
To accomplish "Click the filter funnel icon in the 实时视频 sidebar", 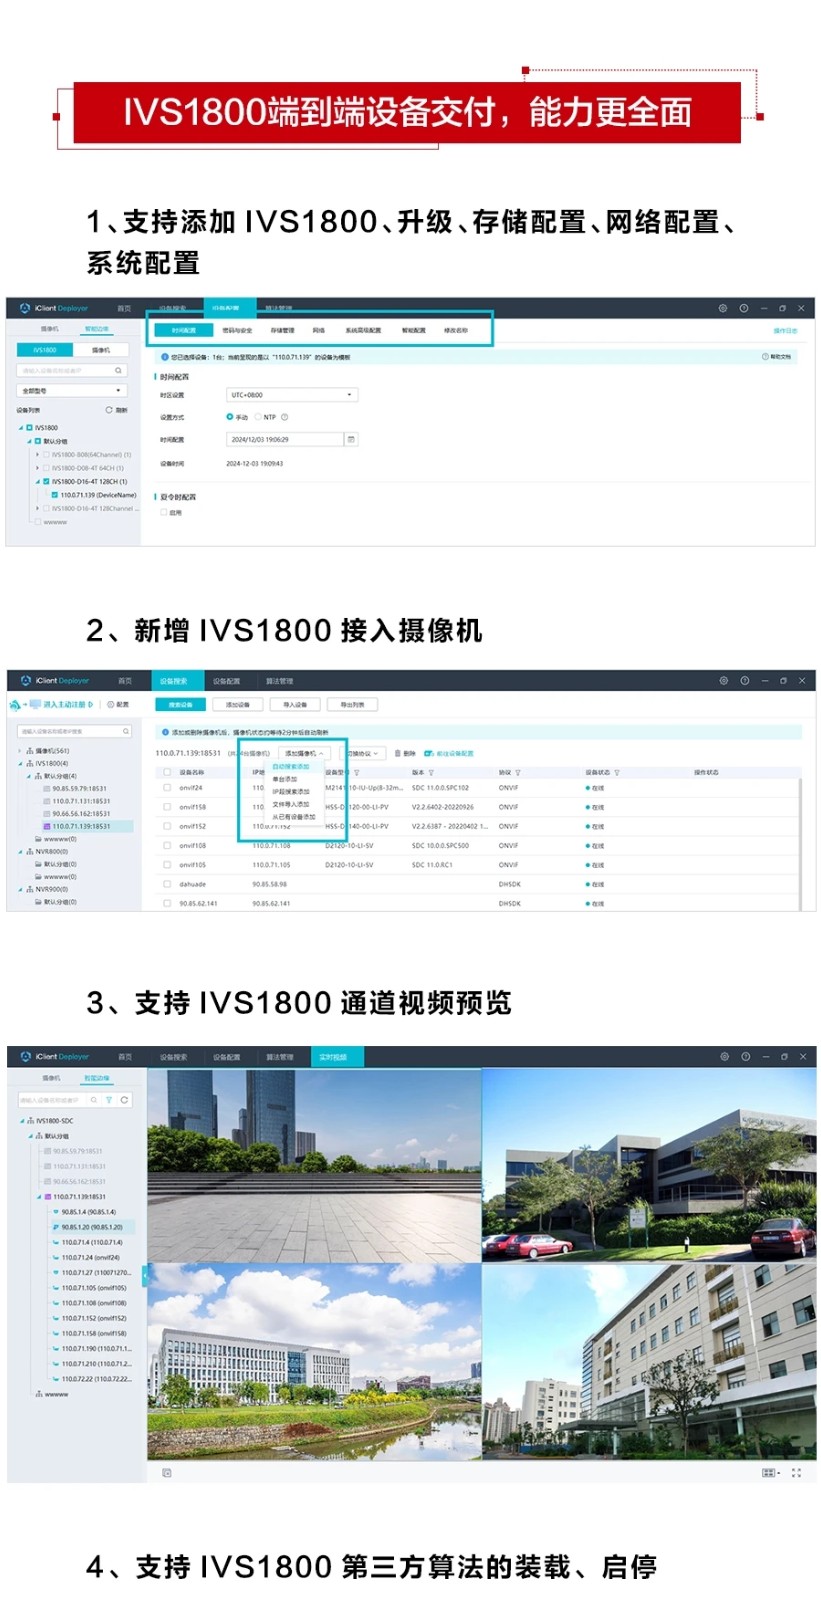I will [109, 1100].
